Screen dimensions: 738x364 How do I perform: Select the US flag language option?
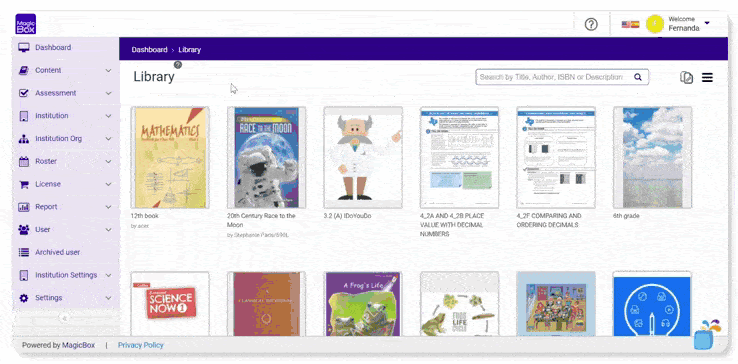[626, 24]
